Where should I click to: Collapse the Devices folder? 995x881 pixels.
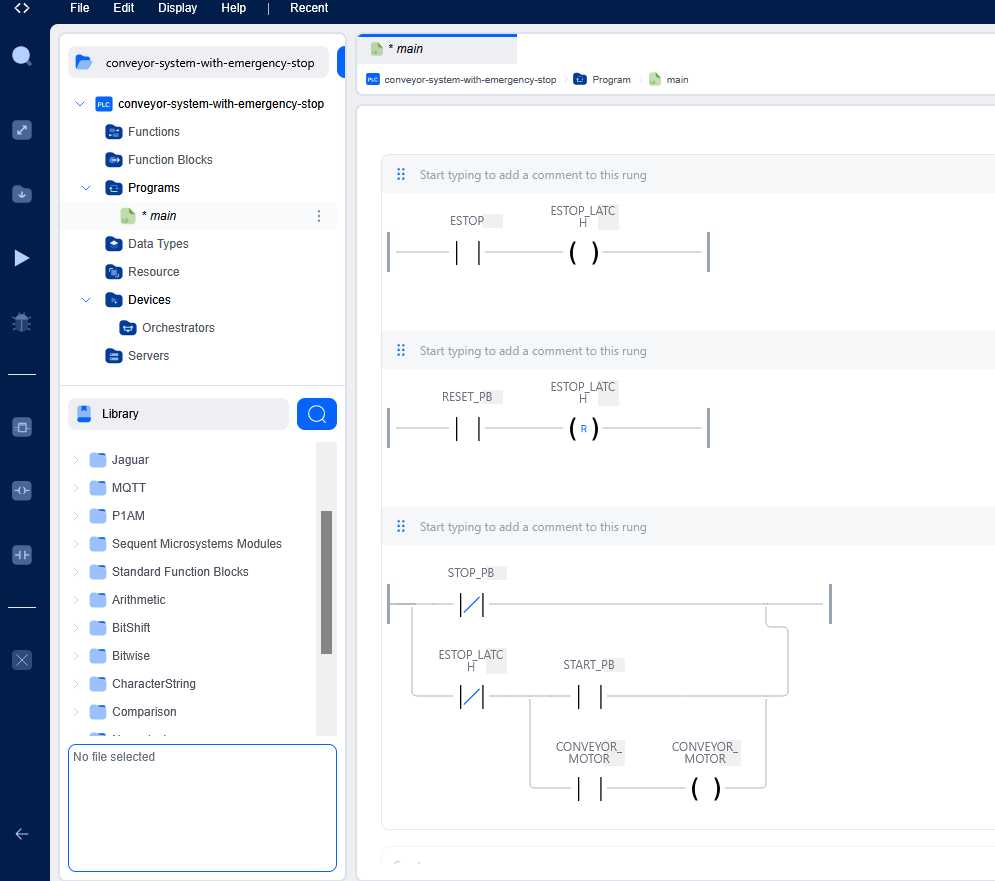(86, 300)
